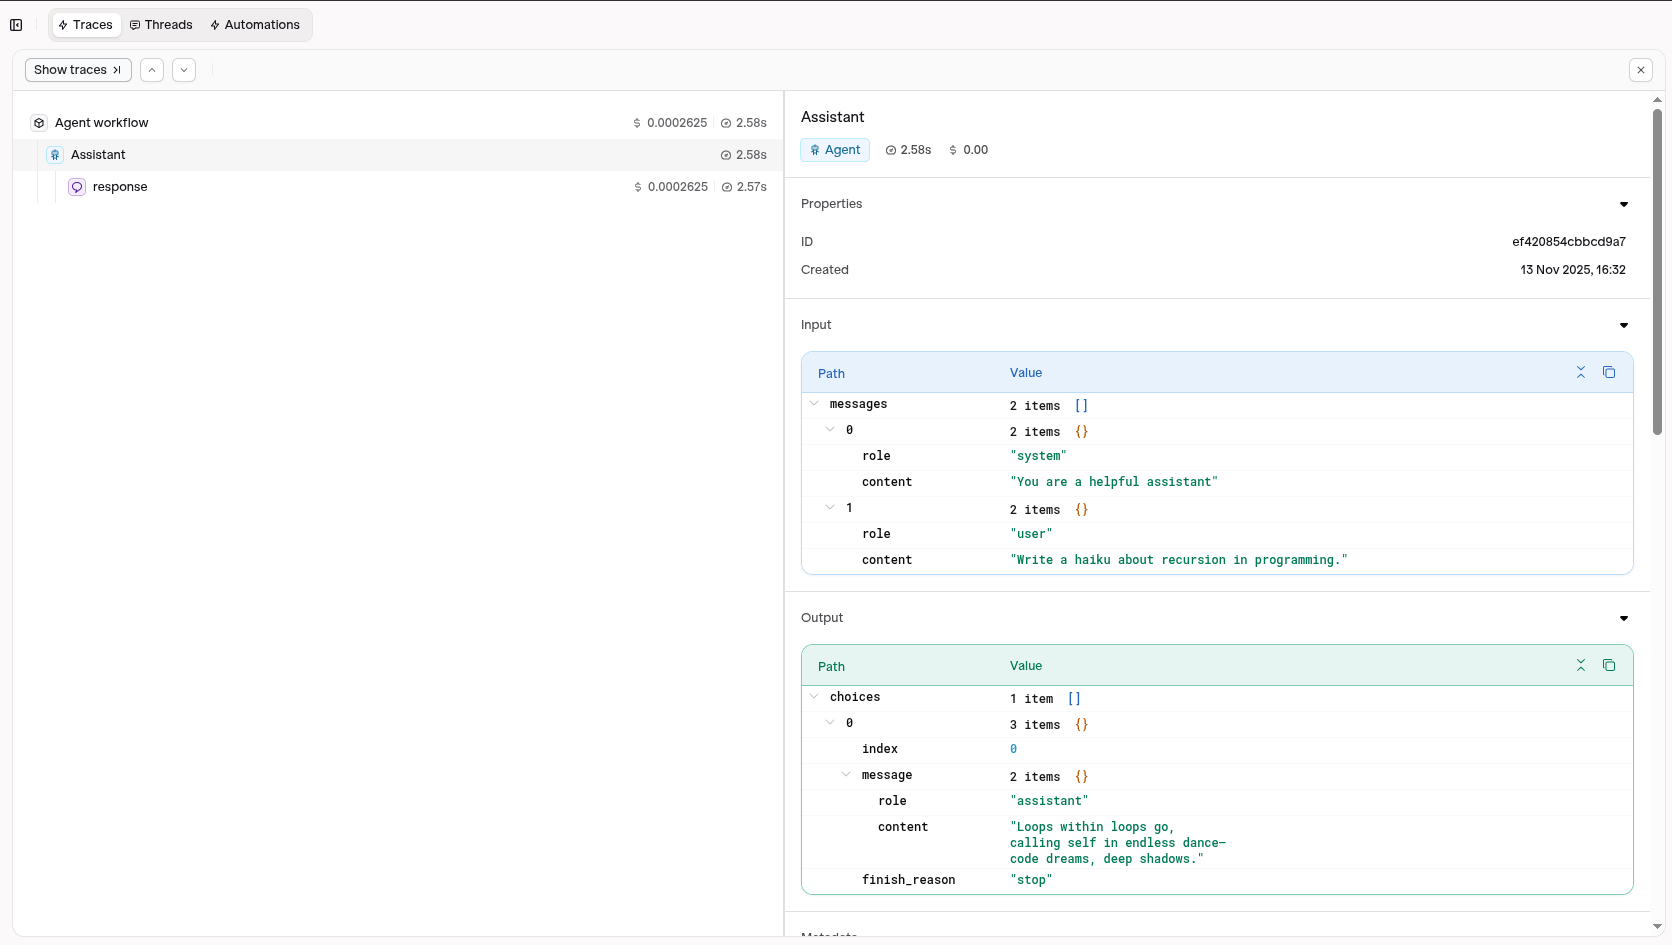Image resolution: width=1672 pixels, height=945 pixels.
Task: Click the Show traces button
Action: (78, 70)
